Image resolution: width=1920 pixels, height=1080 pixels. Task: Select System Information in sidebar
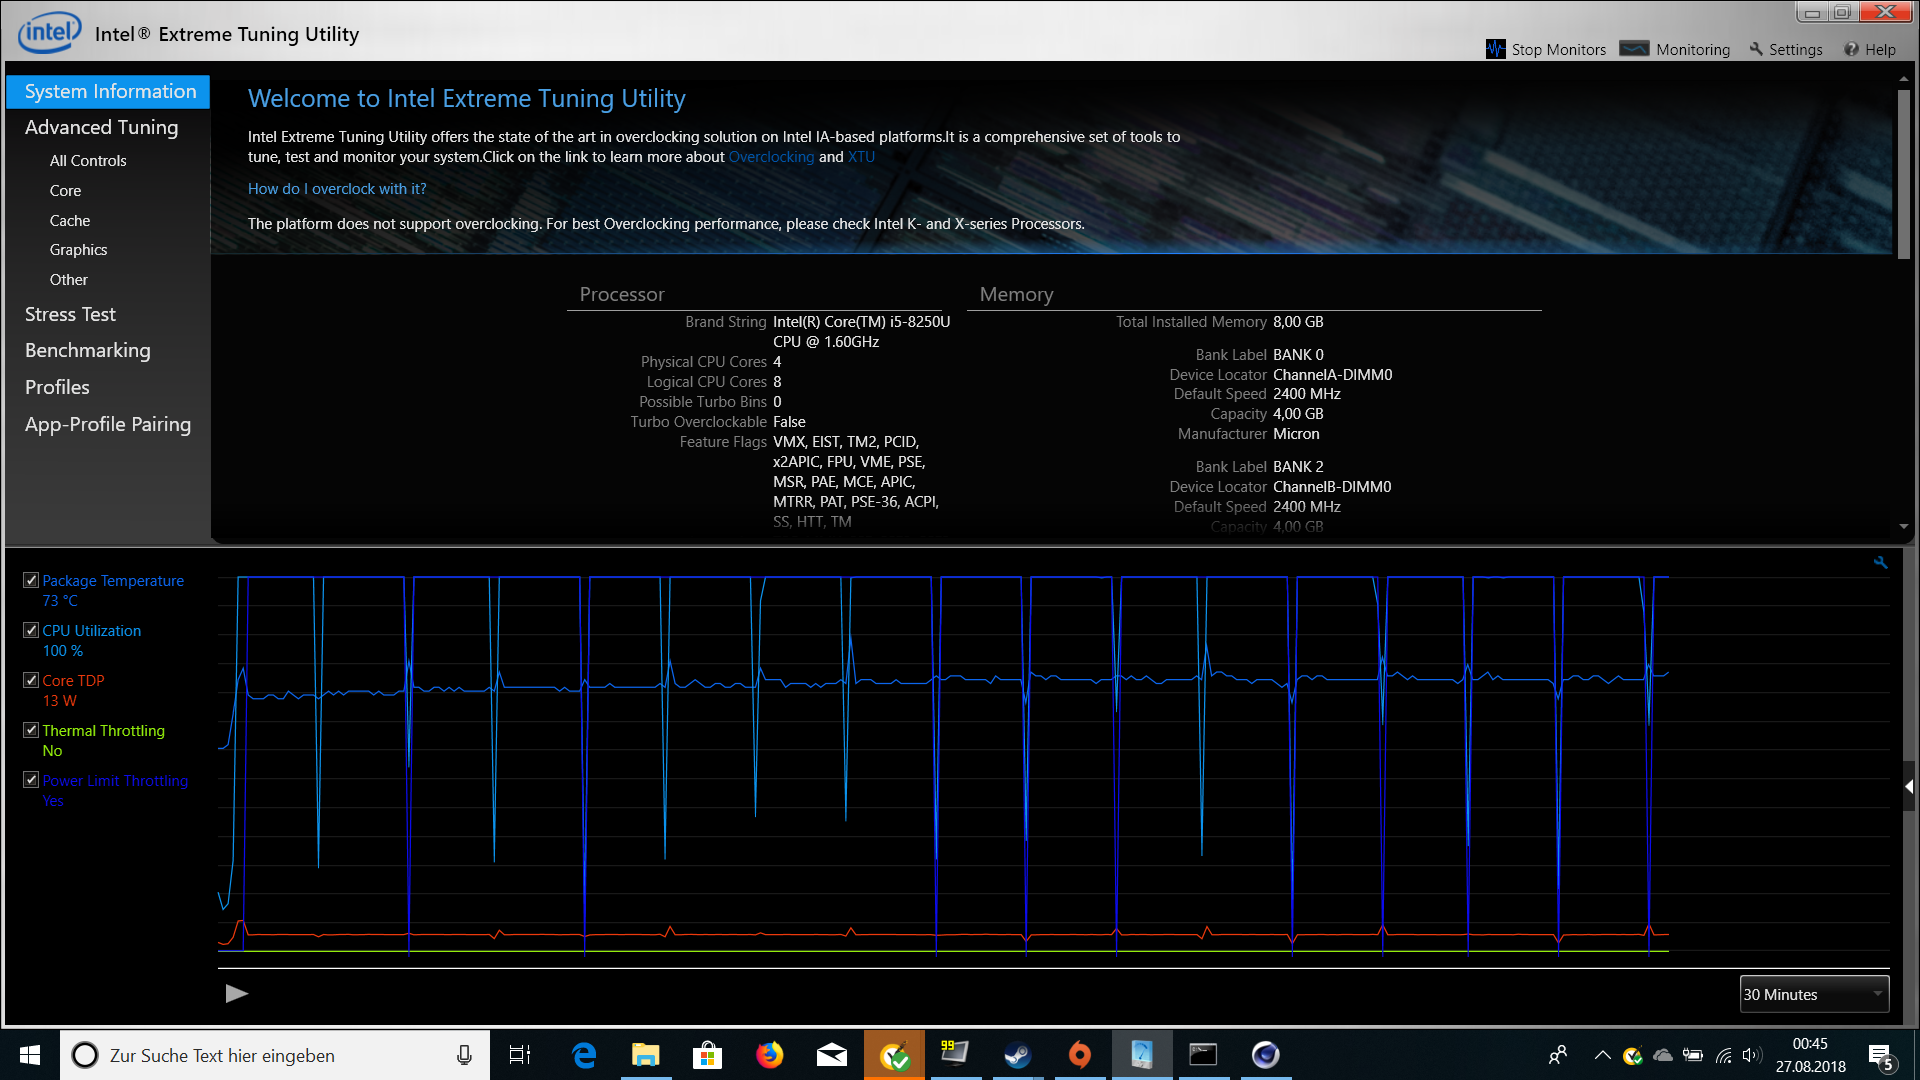click(108, 91)
